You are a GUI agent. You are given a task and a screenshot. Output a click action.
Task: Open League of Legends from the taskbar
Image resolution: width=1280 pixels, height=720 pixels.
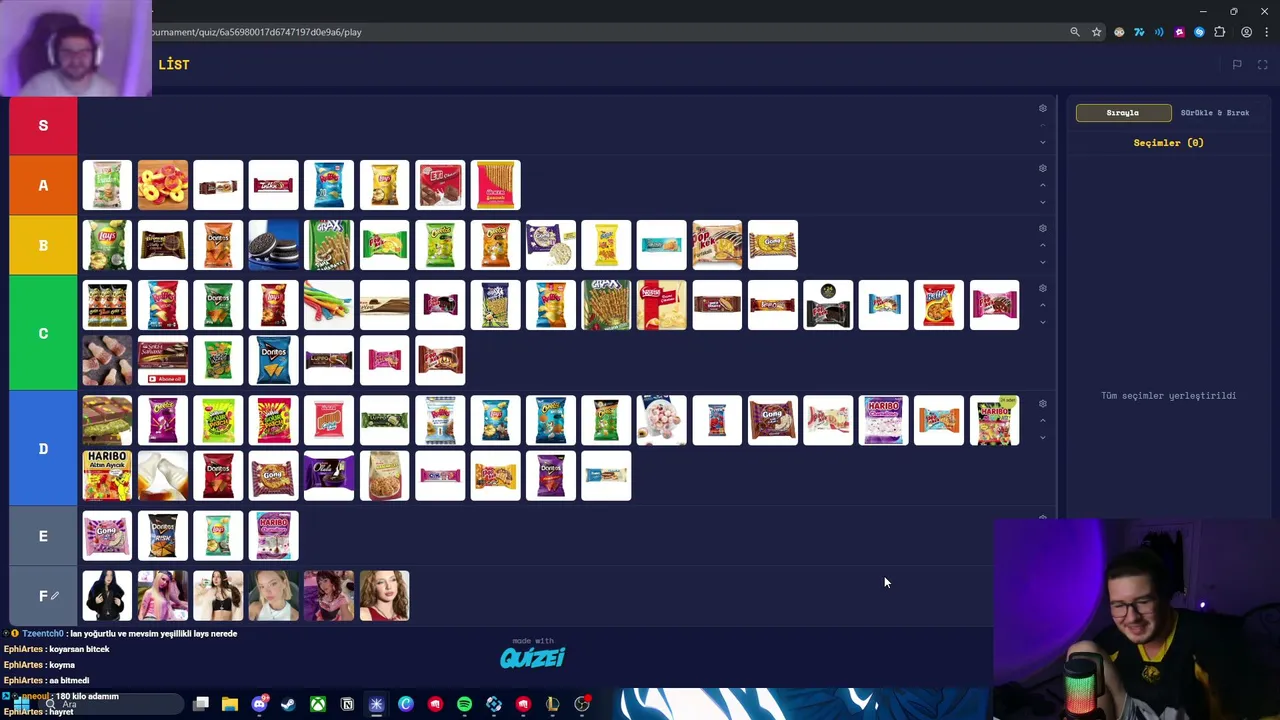click(x=552, y=704)
